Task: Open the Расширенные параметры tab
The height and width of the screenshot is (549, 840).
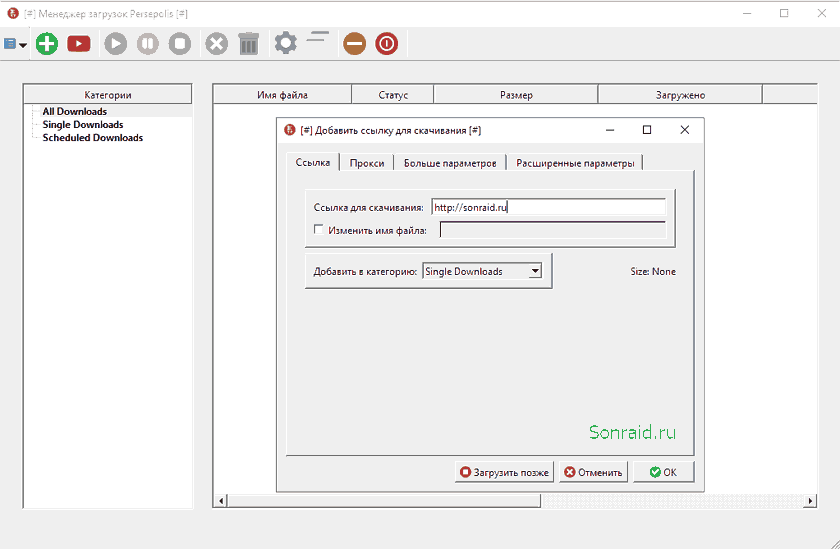Action: coord(575,163)
